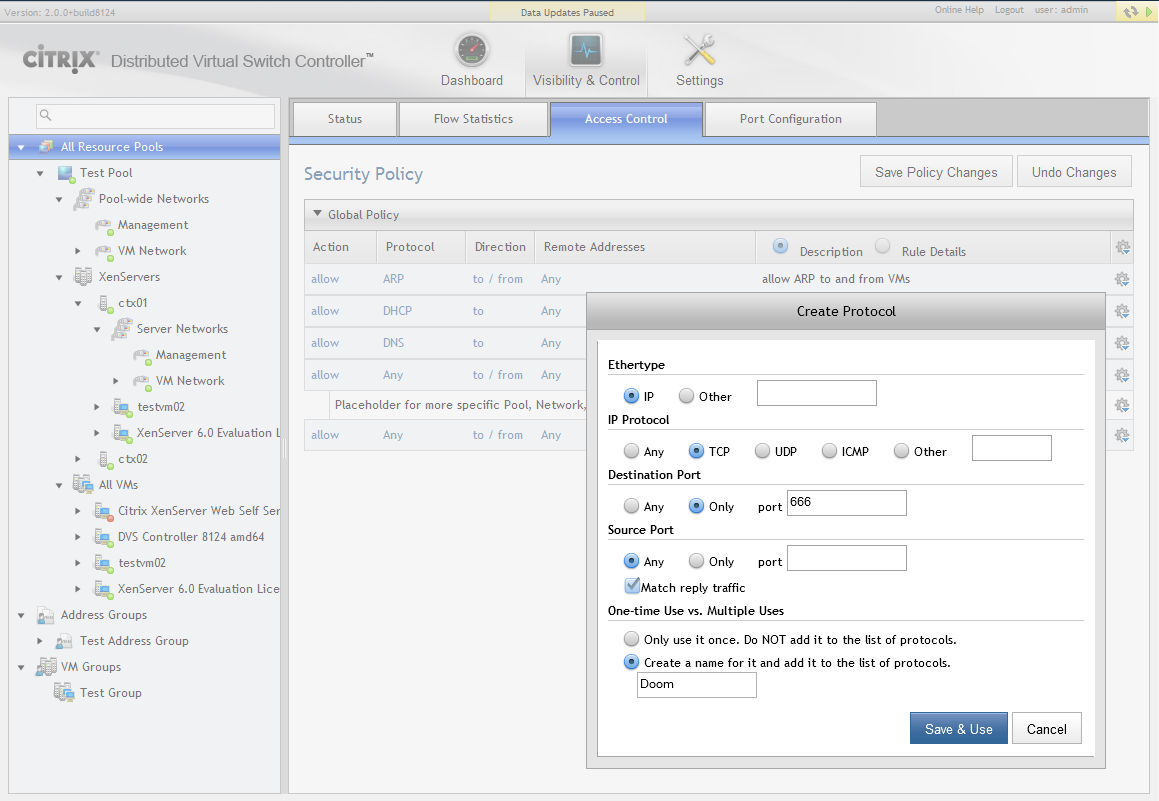Select the testvm02 item under All VMs

click(142, 563)
